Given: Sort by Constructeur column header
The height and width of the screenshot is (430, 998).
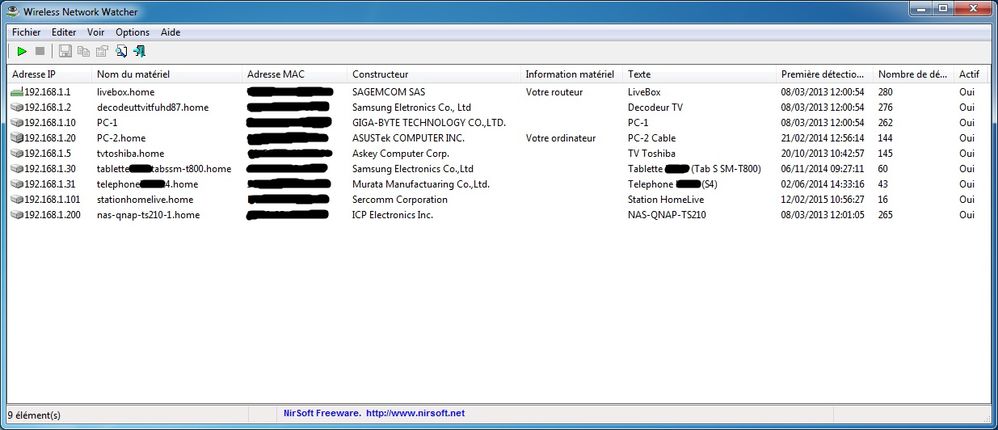Looking at the screenshot, I should coord(435,74).
